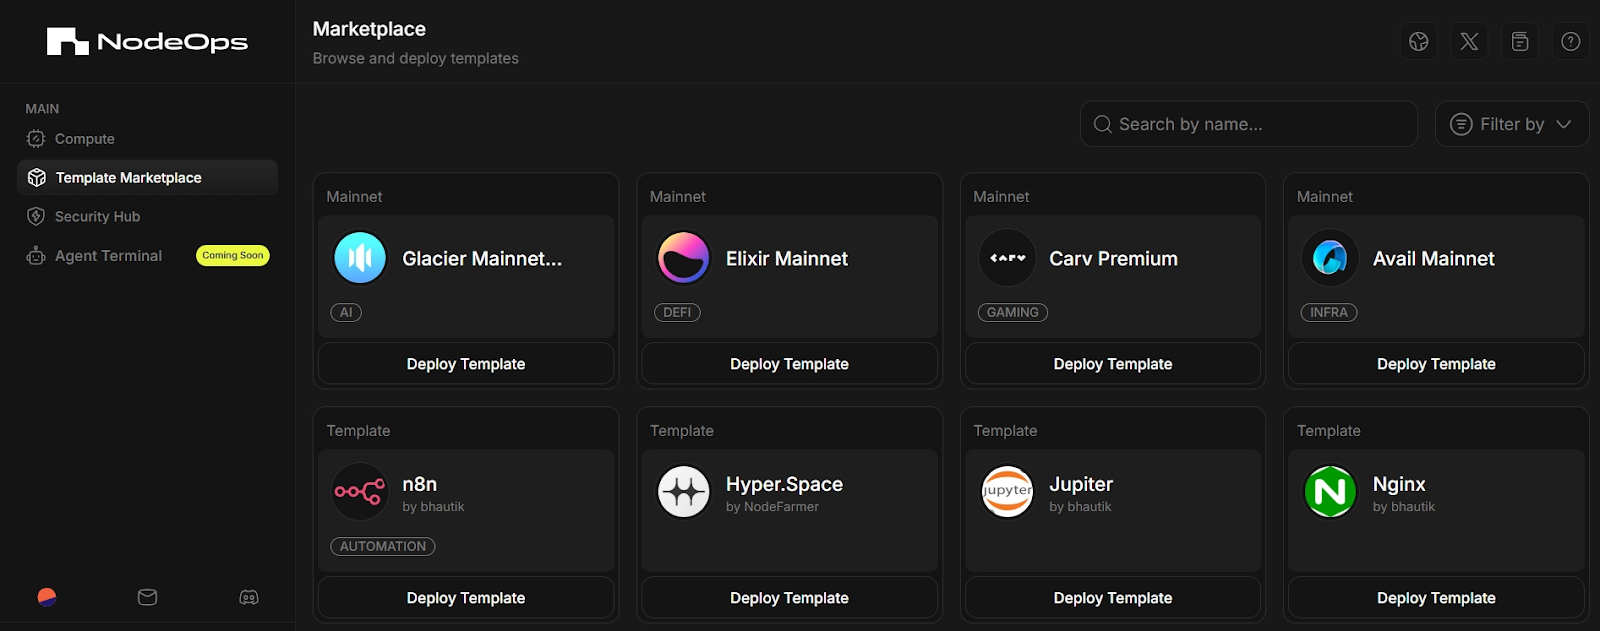Click the Security Hub shield icon
The image size is (1600, 631).
click(x=36, y=216)
